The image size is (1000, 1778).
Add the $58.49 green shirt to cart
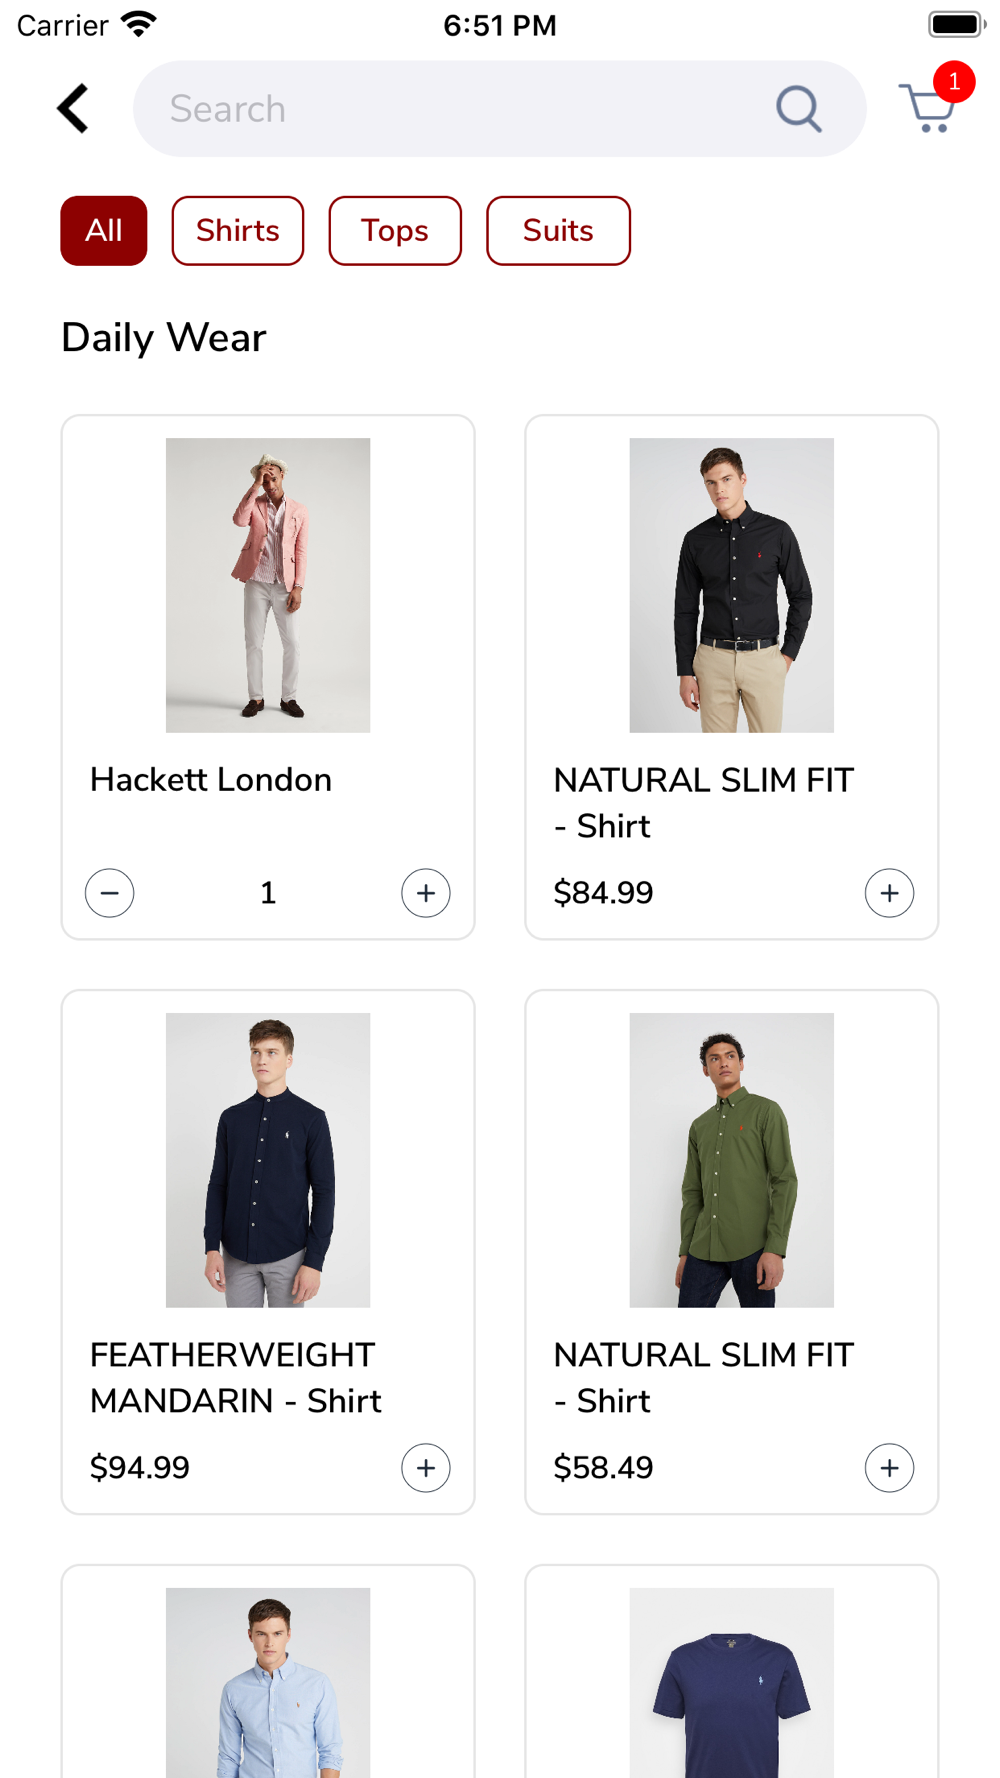[x=890, y=1468]
